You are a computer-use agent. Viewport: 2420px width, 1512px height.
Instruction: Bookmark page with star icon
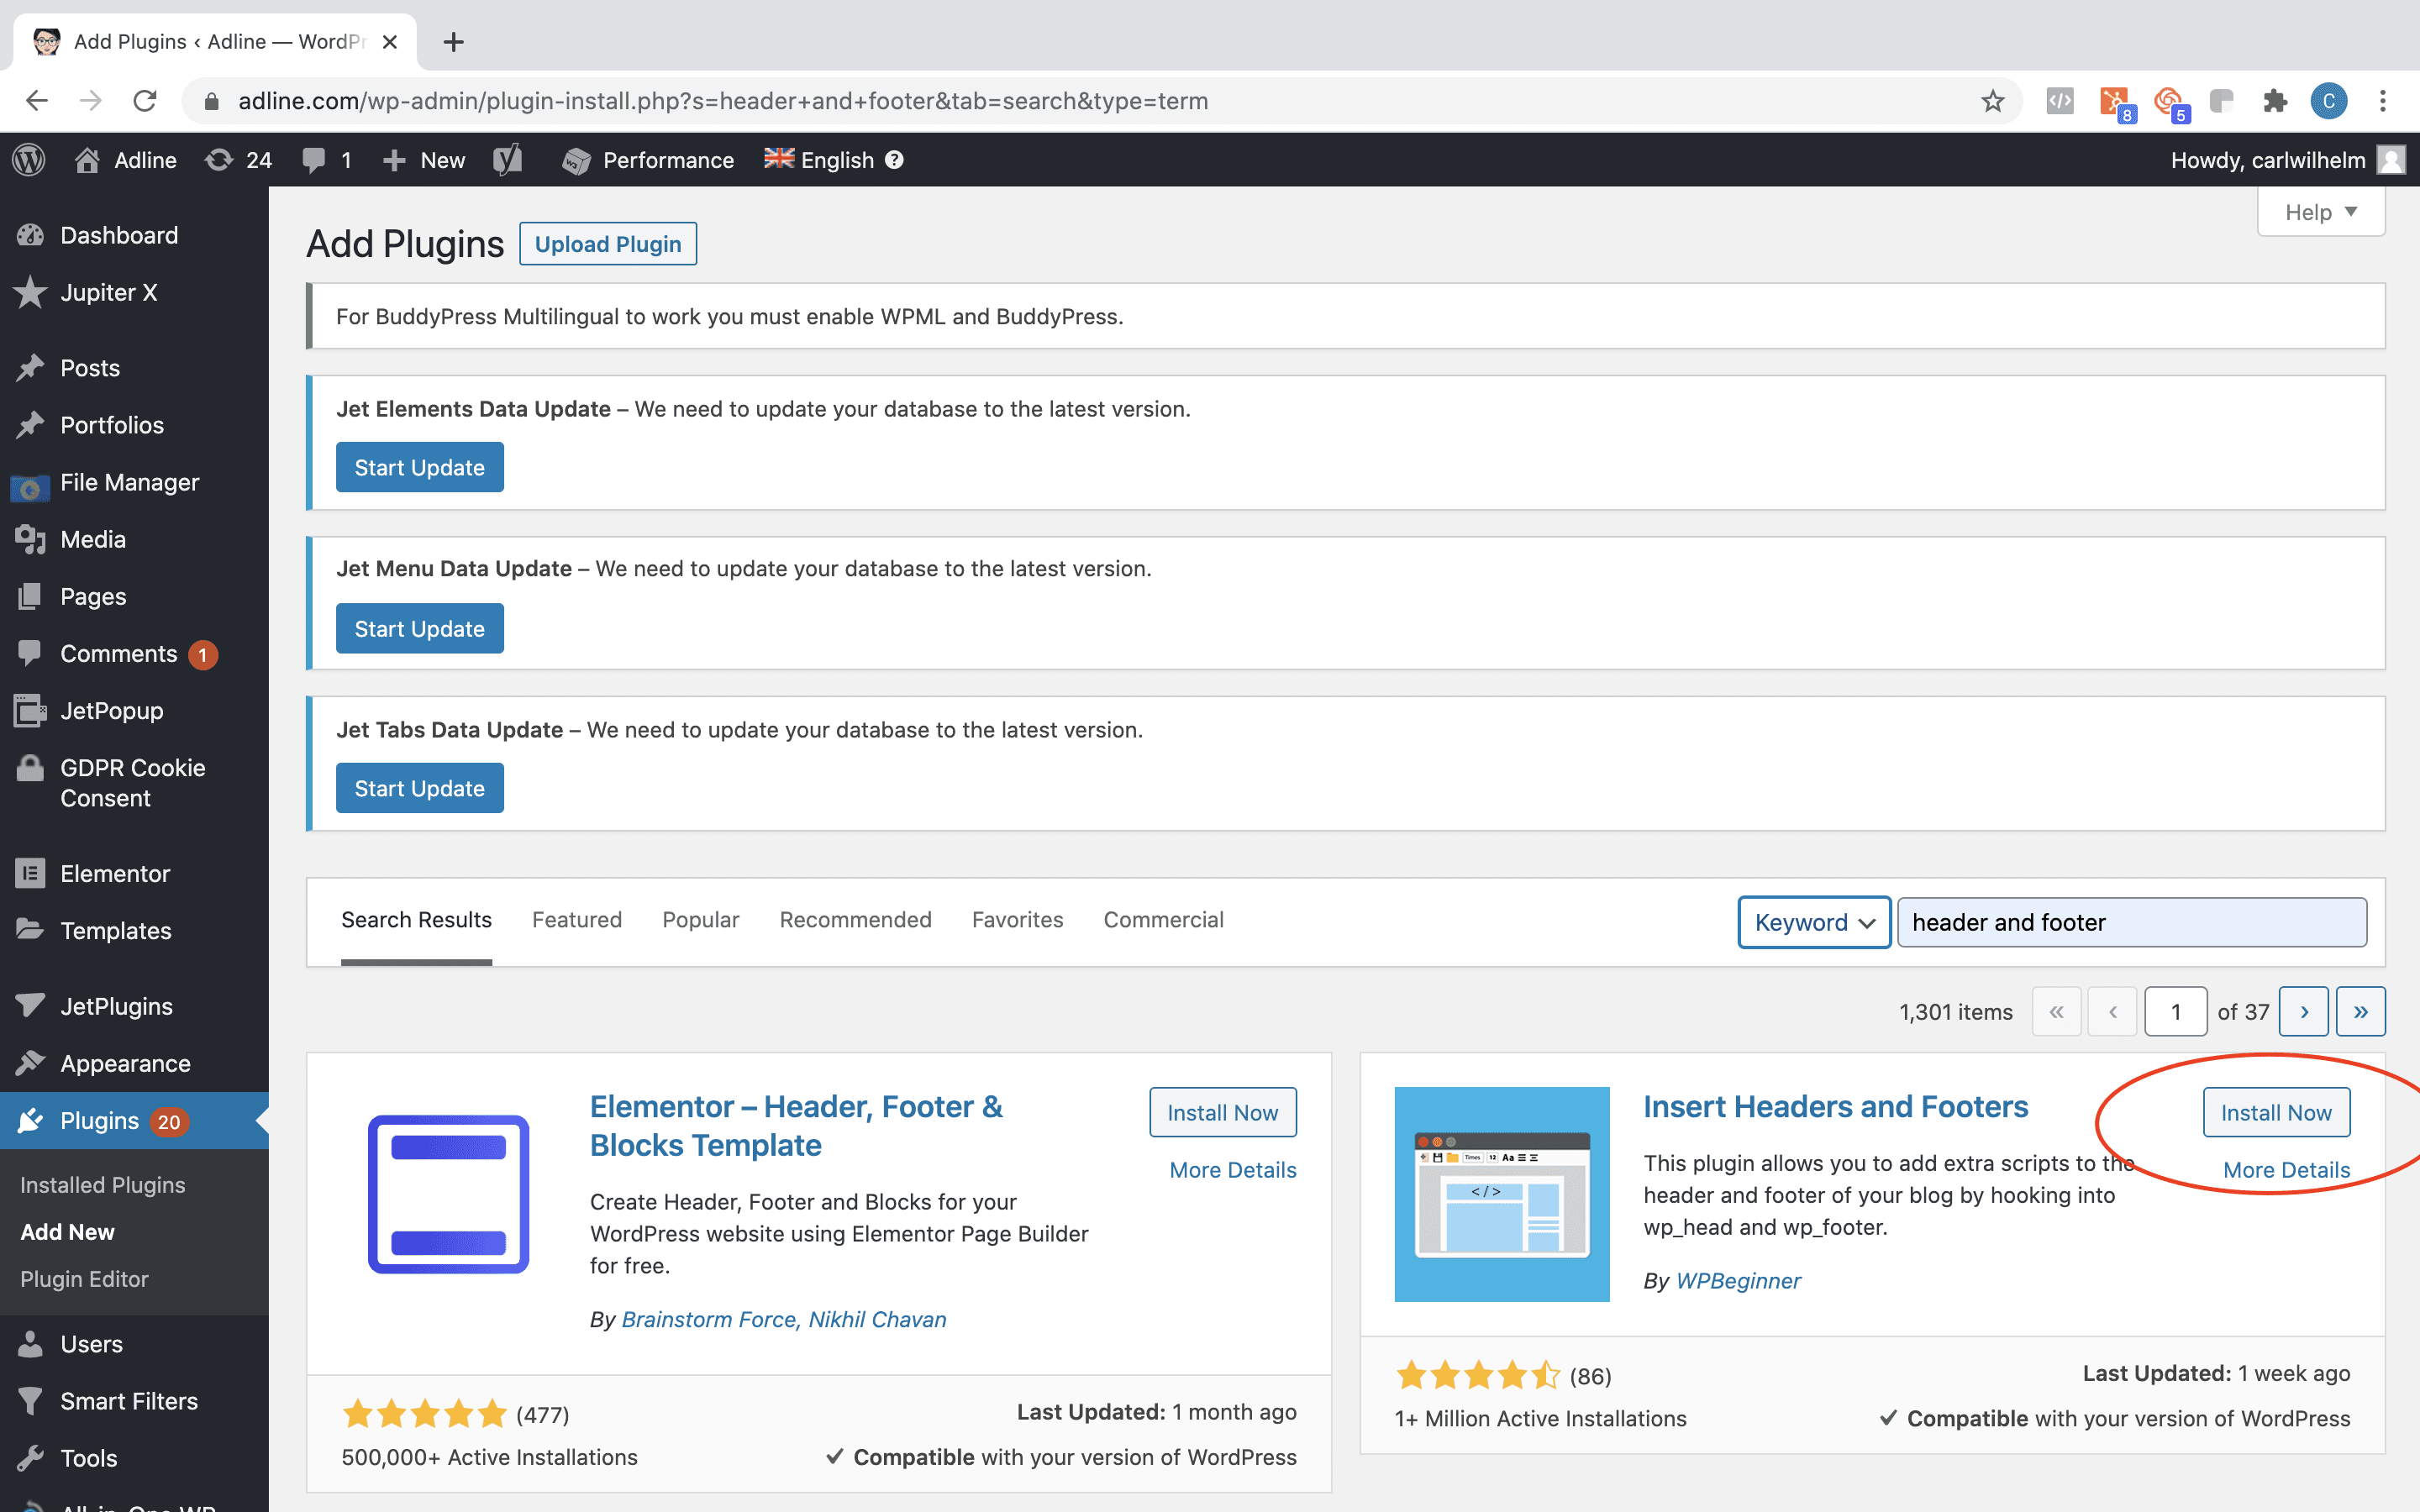[1993, 101]
